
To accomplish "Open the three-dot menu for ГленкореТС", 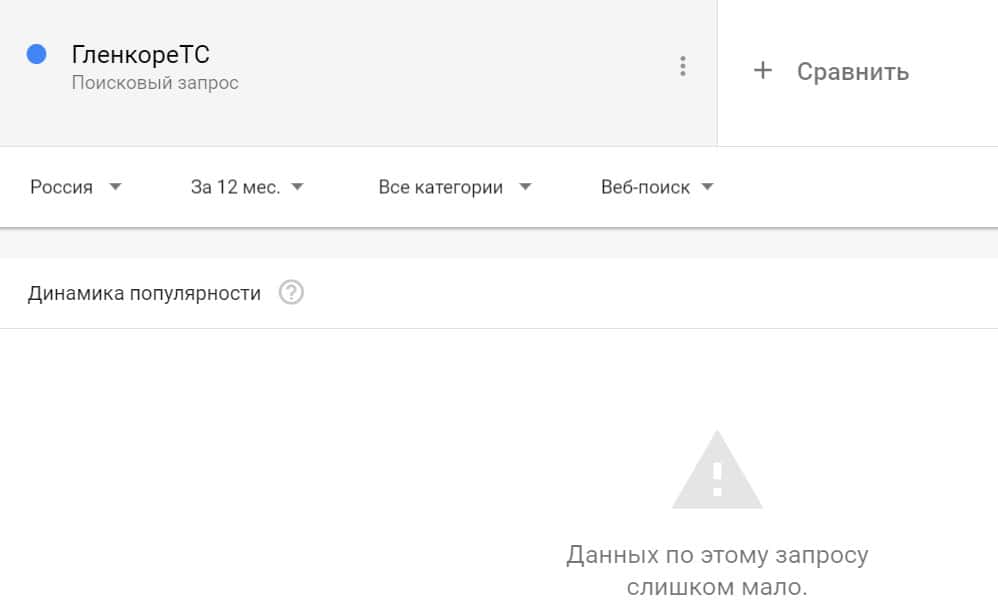I will tap(683, 67).
